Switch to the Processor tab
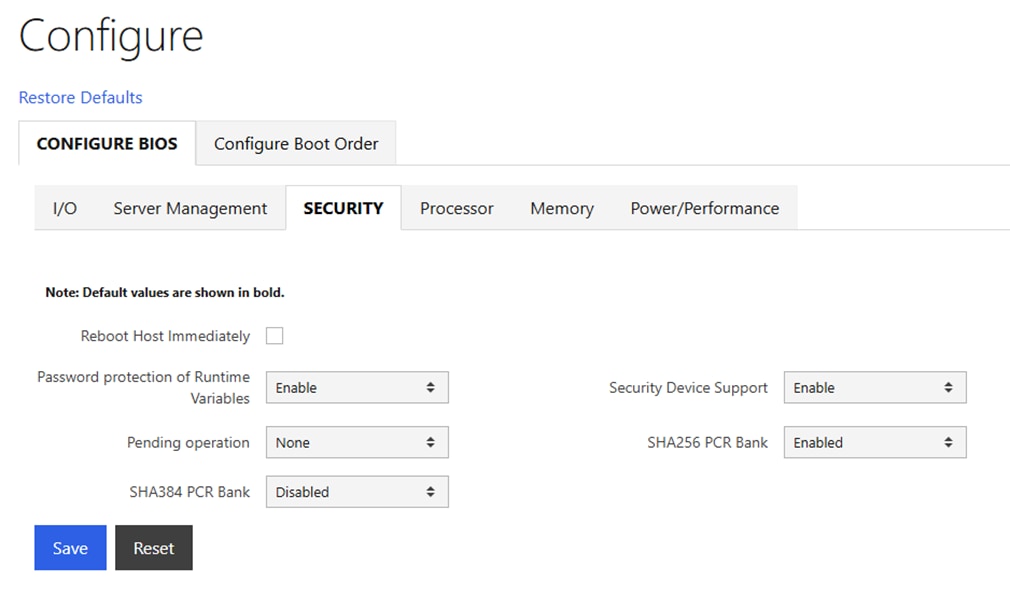The width and height of the screenshot is (1010, 609). (x=456, y=208)
